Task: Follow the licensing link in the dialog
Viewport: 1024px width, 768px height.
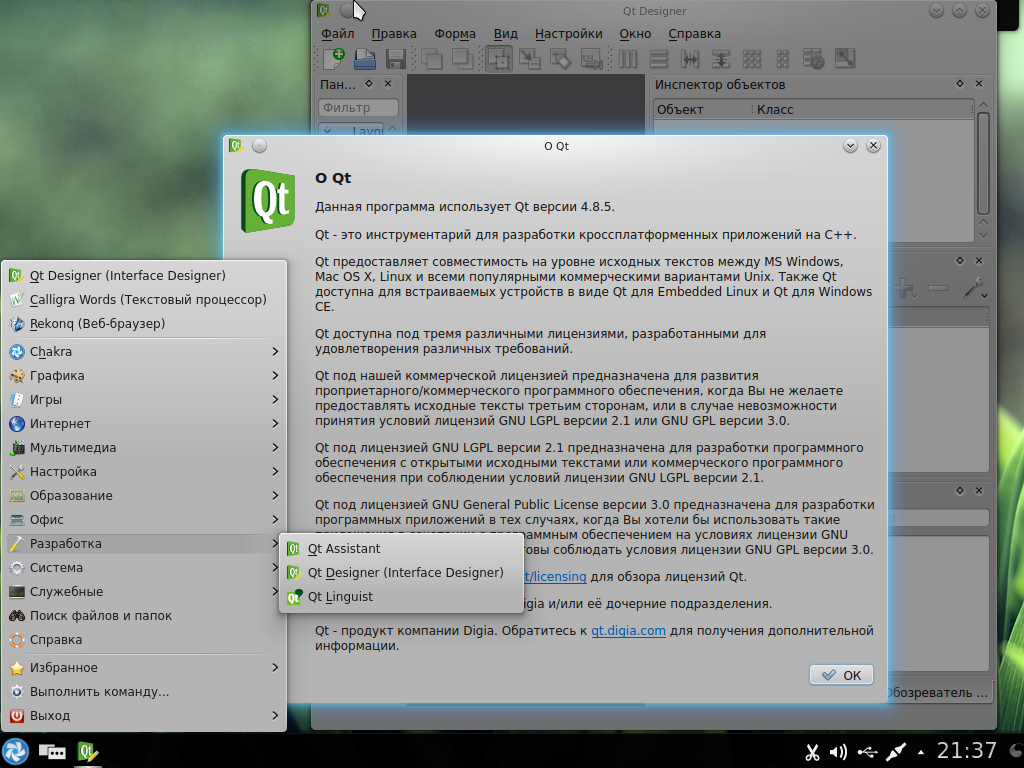Action: 556,577
